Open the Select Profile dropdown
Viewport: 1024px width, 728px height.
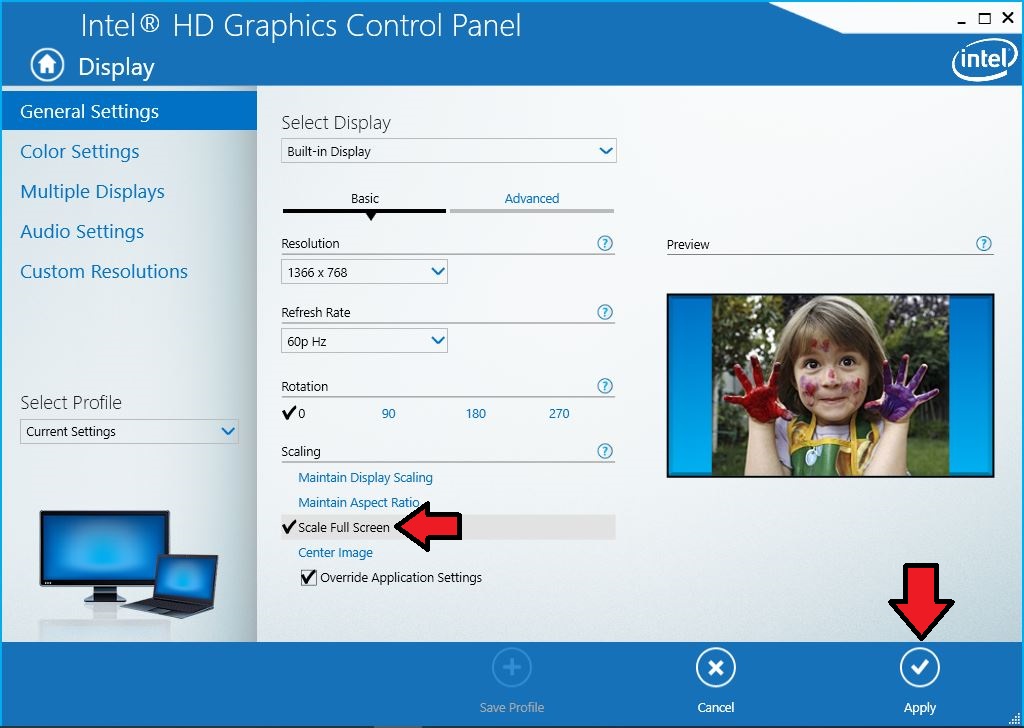(x=129, y=432)
